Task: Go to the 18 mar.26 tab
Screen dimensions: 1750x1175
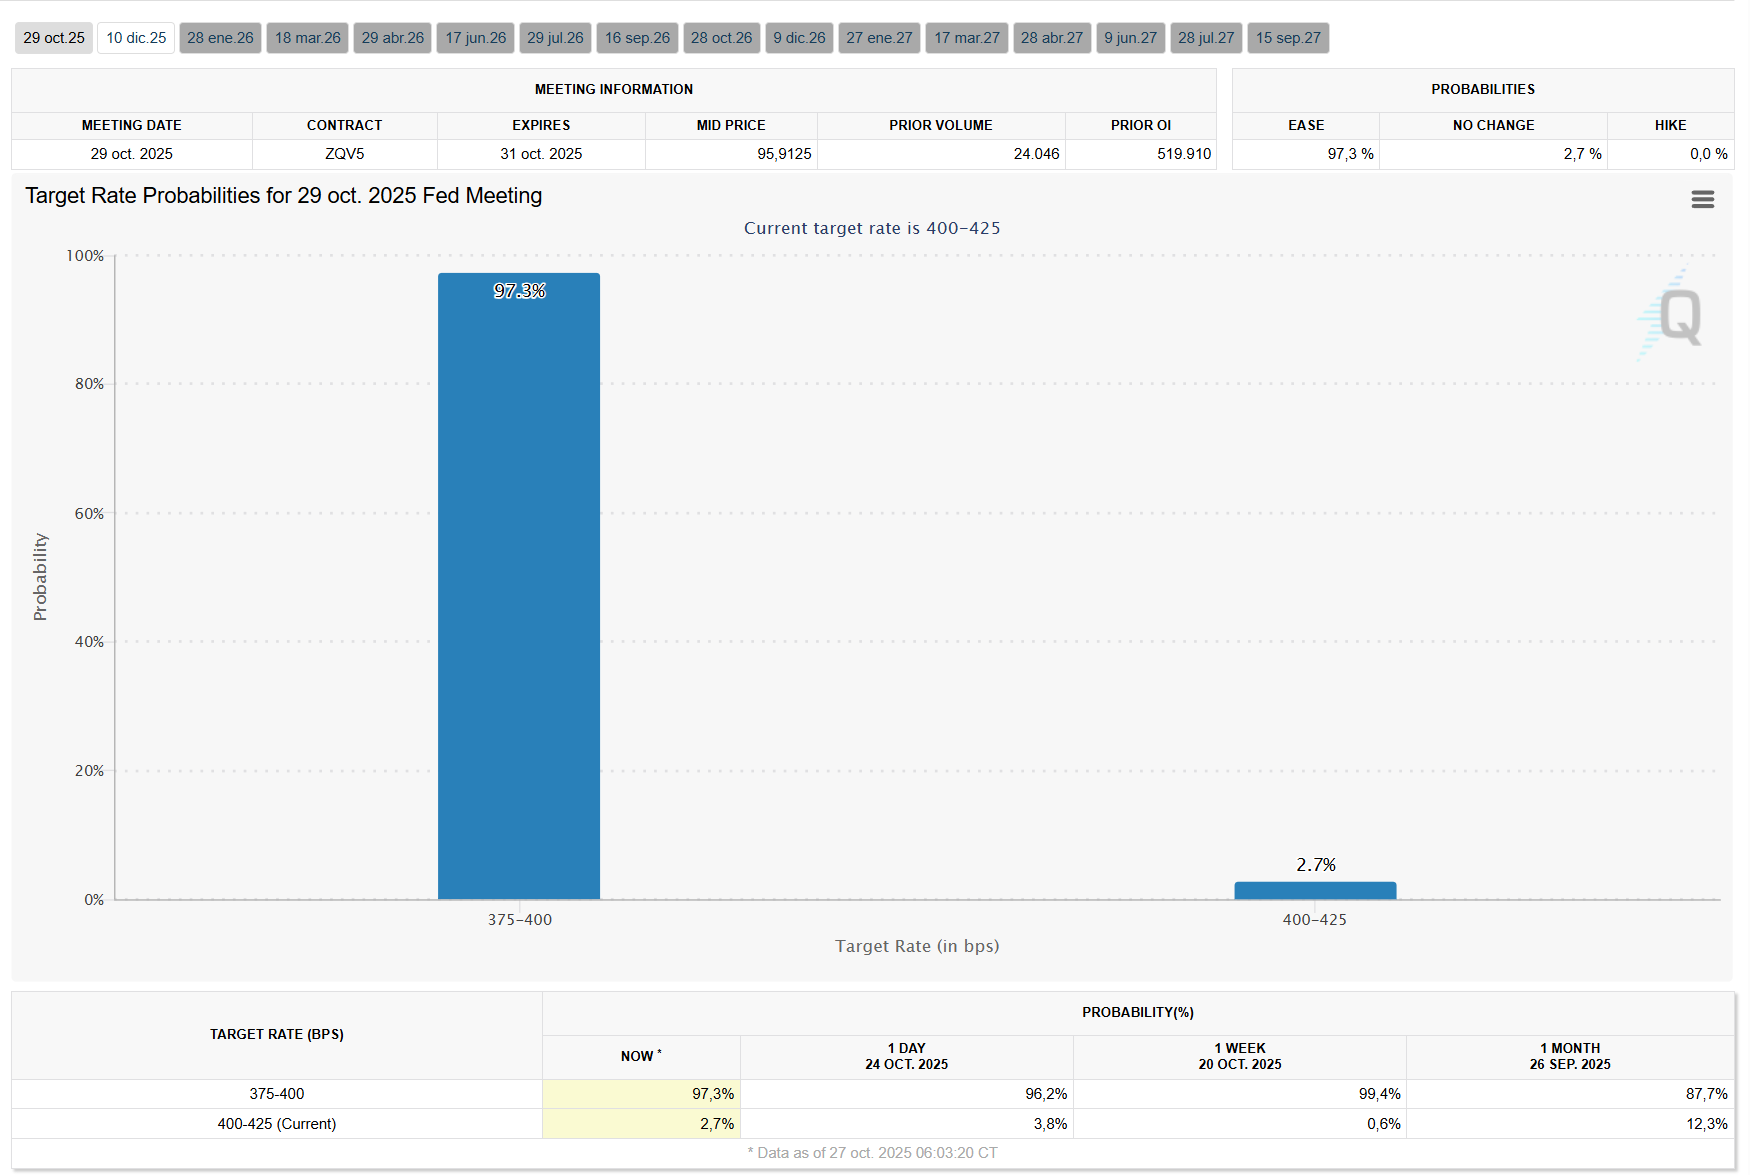Action: click(x=307, y=38)
